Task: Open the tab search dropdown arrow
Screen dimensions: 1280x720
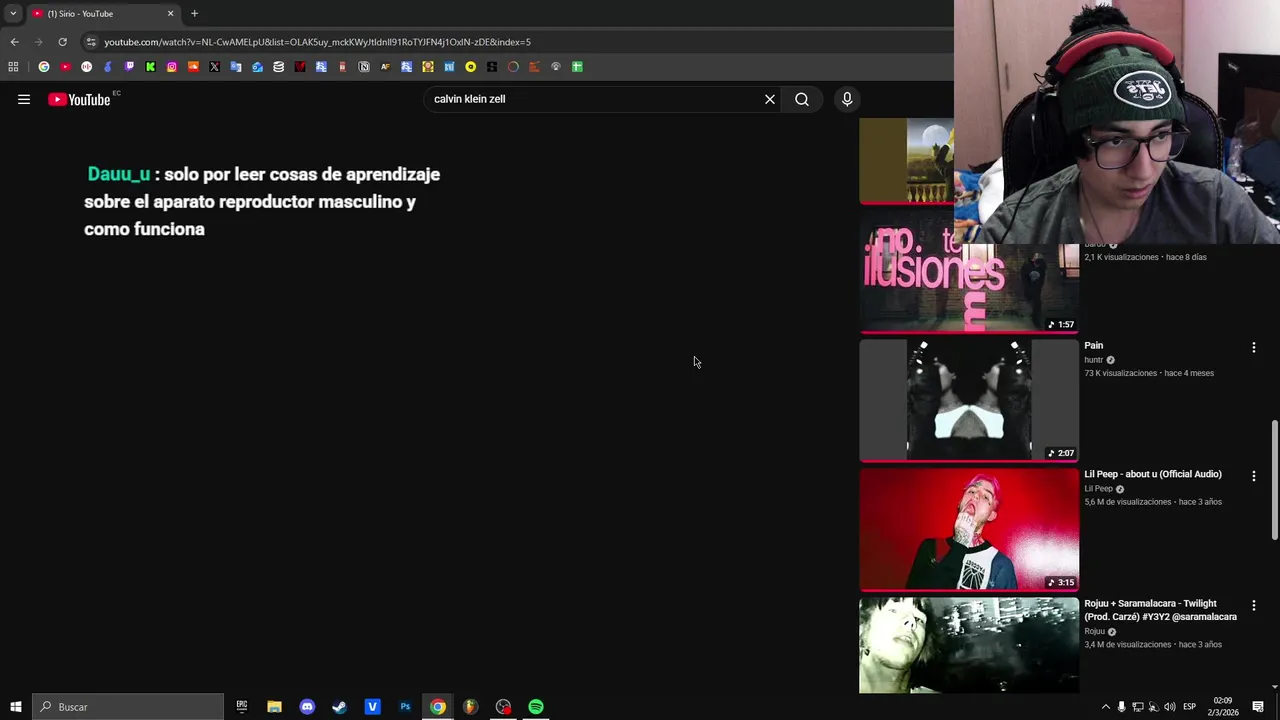Action: [x=13, y=14]
